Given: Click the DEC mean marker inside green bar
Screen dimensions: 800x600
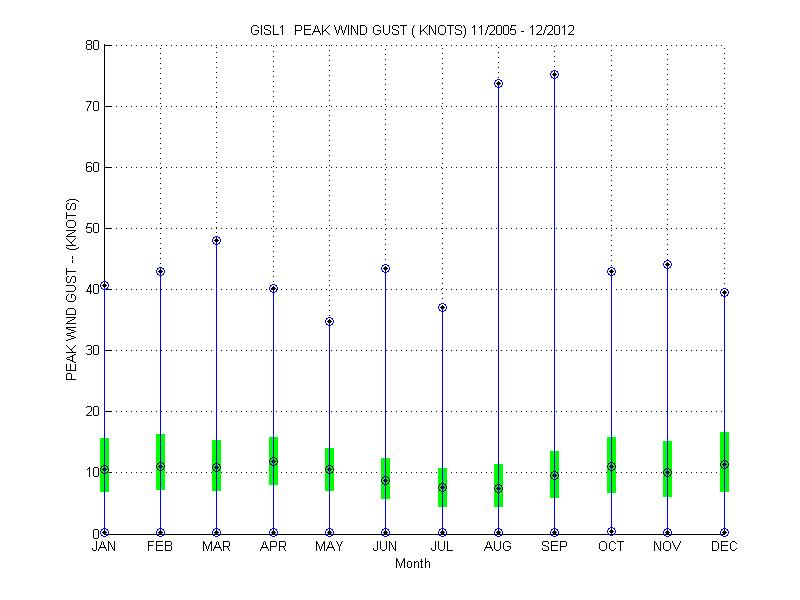Looking at the screenshot, I should coord(724,465).
